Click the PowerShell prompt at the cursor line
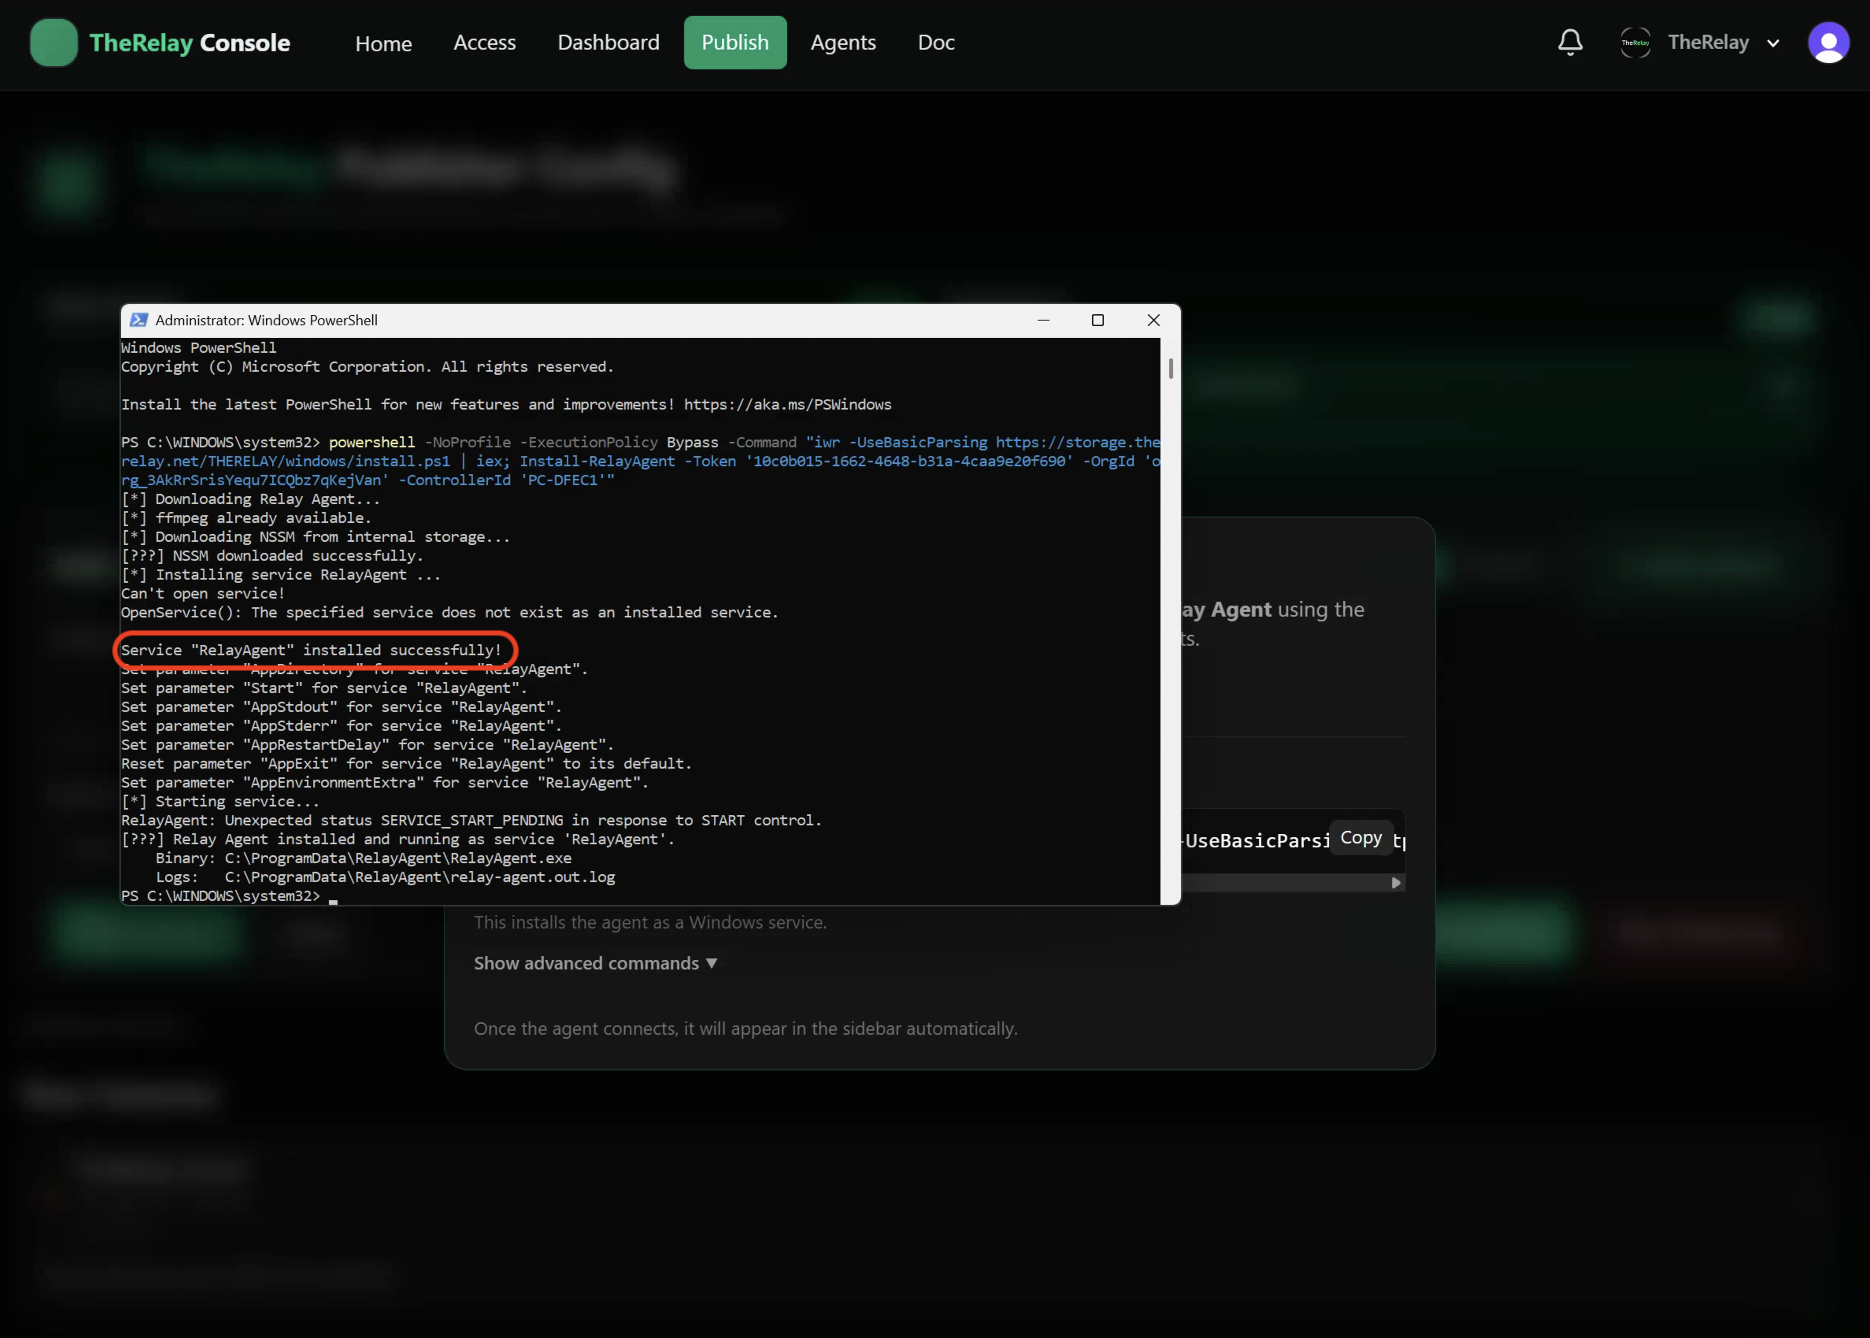Screen dimensions: 1870x1338 [x=333, y=896]
